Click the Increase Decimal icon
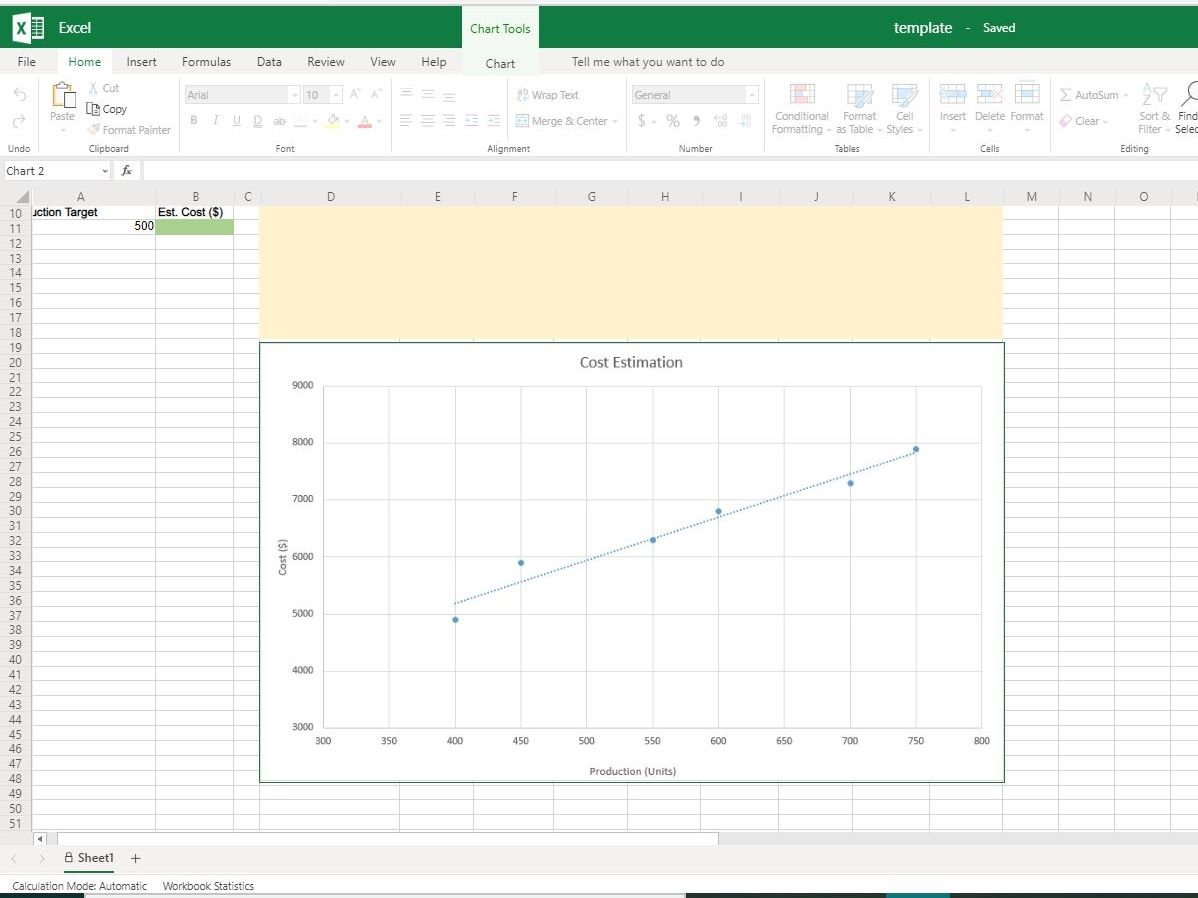The height and width of the screenshot is (898, 1198). click(719, 120)
